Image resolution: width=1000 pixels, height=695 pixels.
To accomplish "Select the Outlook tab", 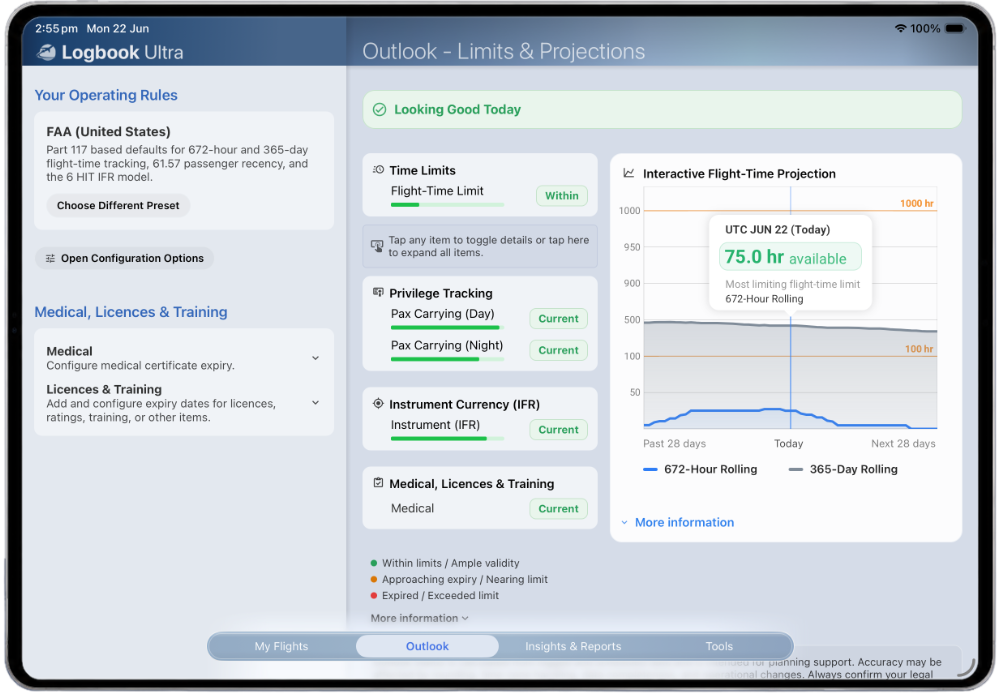I will 427,646.
